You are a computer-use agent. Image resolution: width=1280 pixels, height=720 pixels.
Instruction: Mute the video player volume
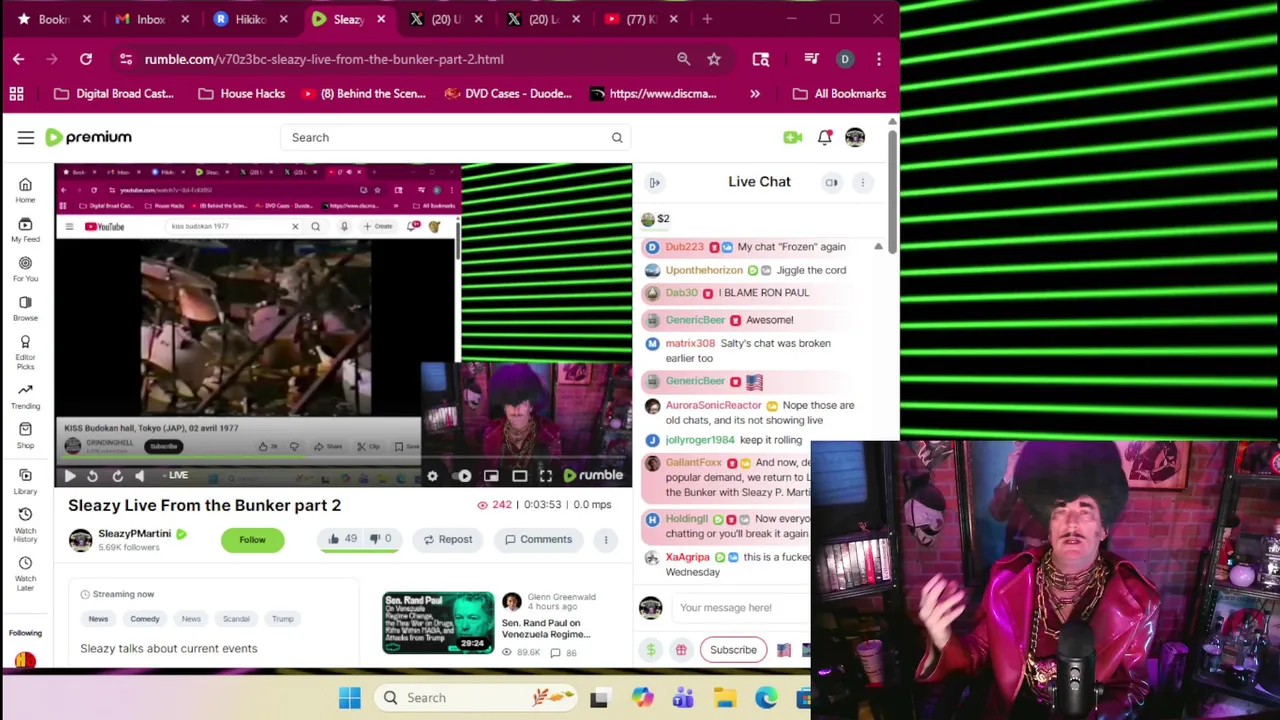tap(139, 476)
